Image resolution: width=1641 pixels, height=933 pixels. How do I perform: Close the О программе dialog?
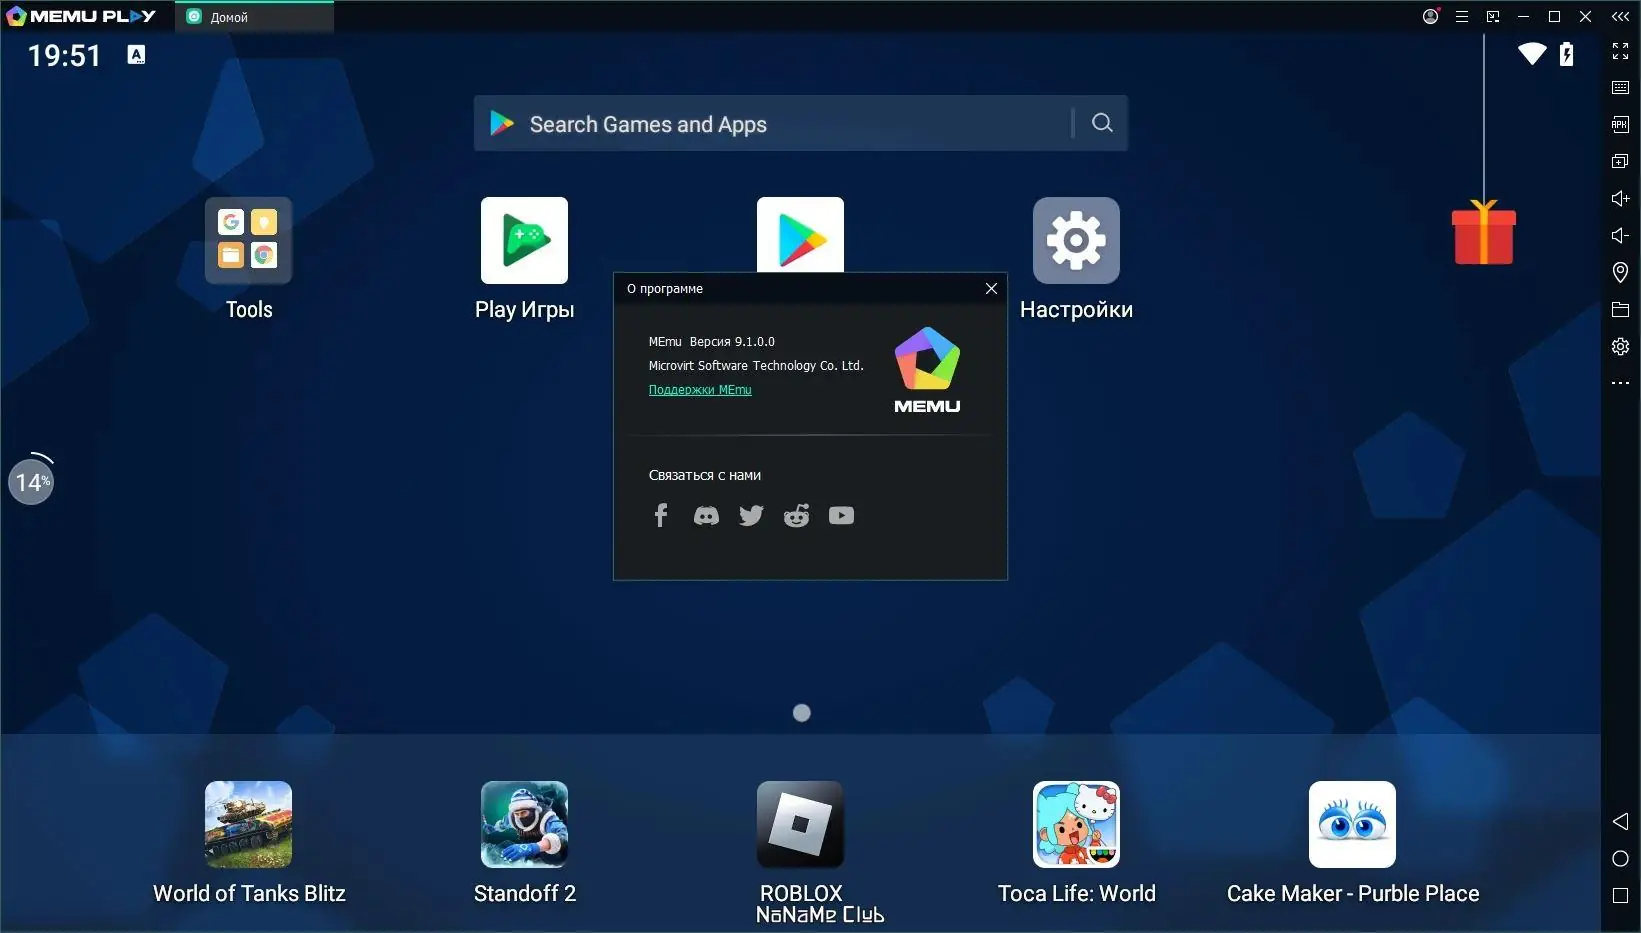click(x=991, y=288)
